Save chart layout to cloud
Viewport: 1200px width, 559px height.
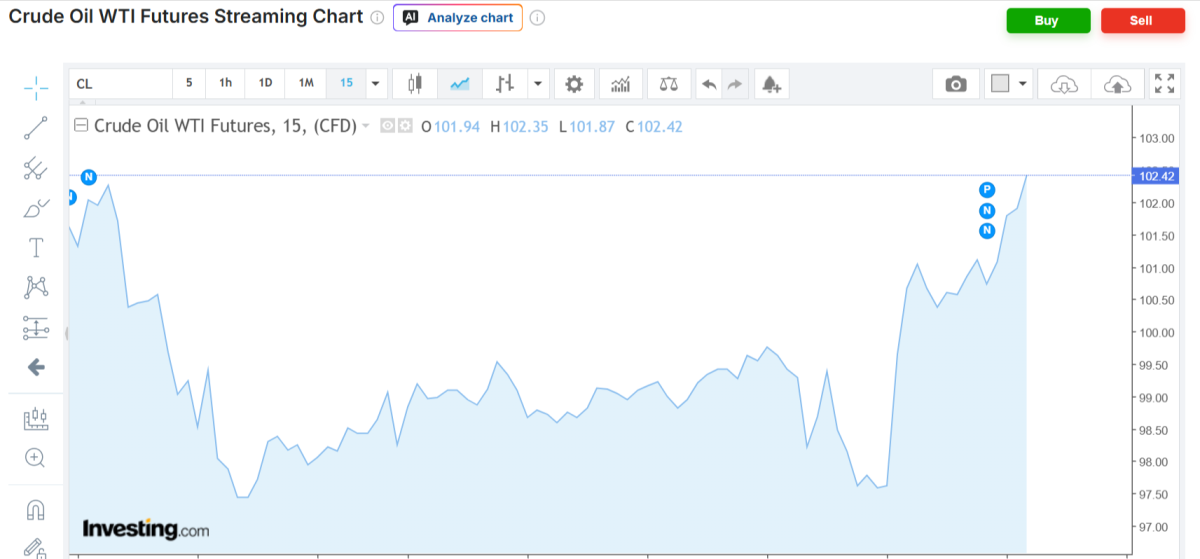[1117, 84]
